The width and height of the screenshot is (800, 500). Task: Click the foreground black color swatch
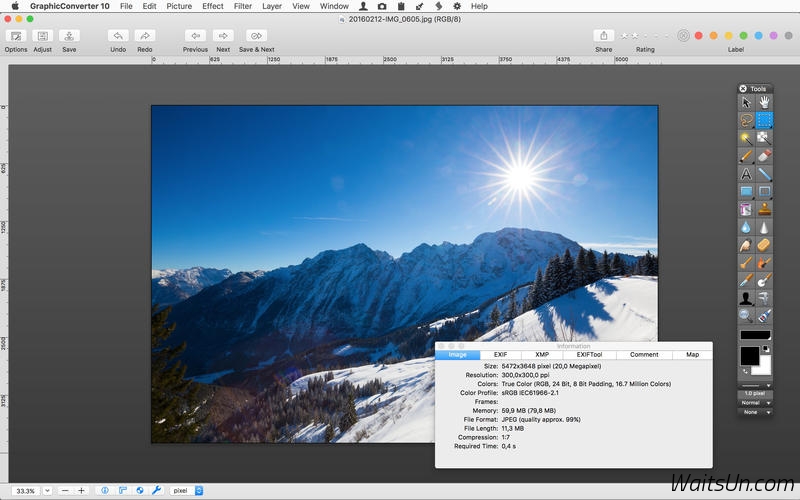pyautogui.click(x=748, y=355)
